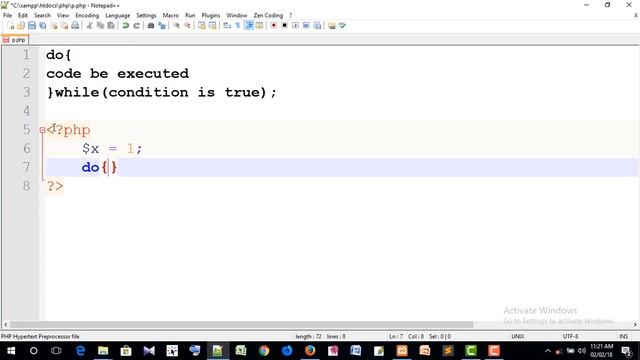640x360 pixels.
Task: Open Google Chrome from taskbar
Action: tap(264, 351)
